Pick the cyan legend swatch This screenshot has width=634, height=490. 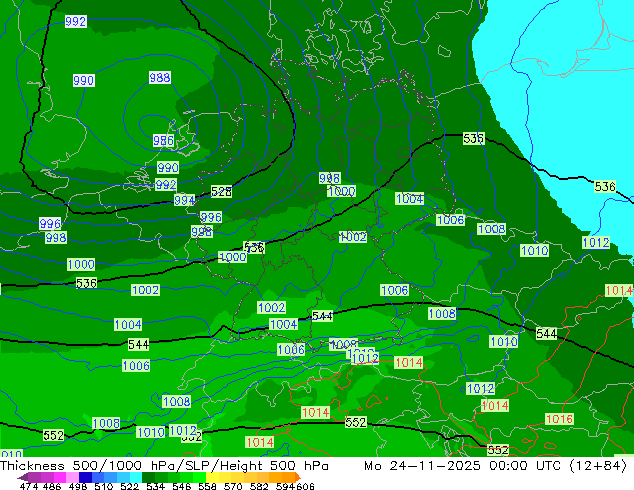136,477
